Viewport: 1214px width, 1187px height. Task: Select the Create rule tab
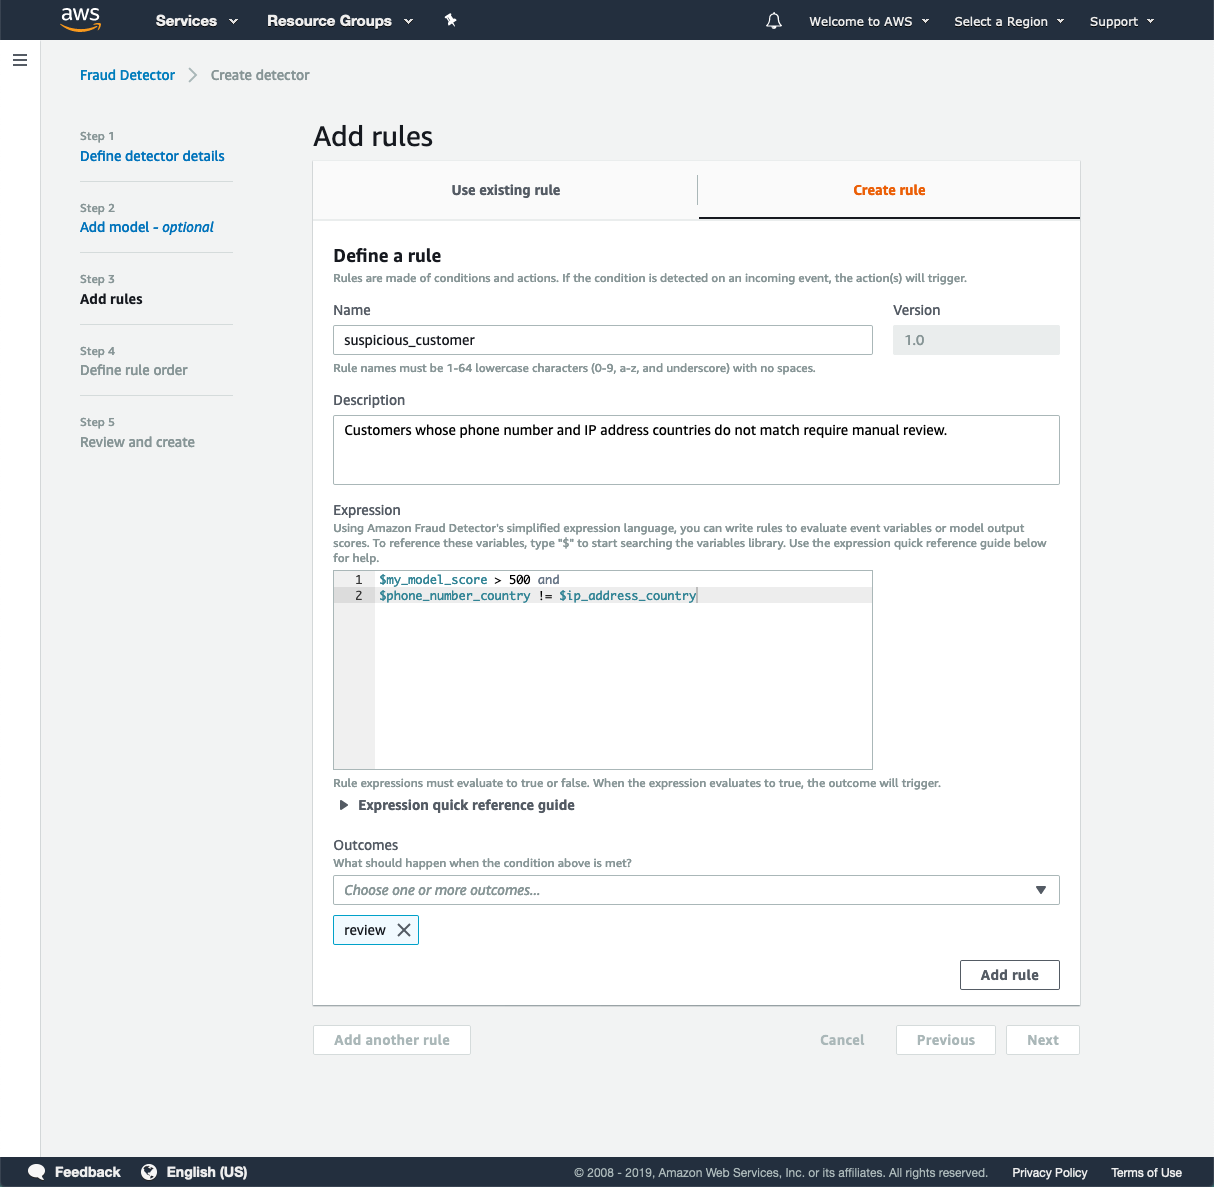[x=889, y=190]
